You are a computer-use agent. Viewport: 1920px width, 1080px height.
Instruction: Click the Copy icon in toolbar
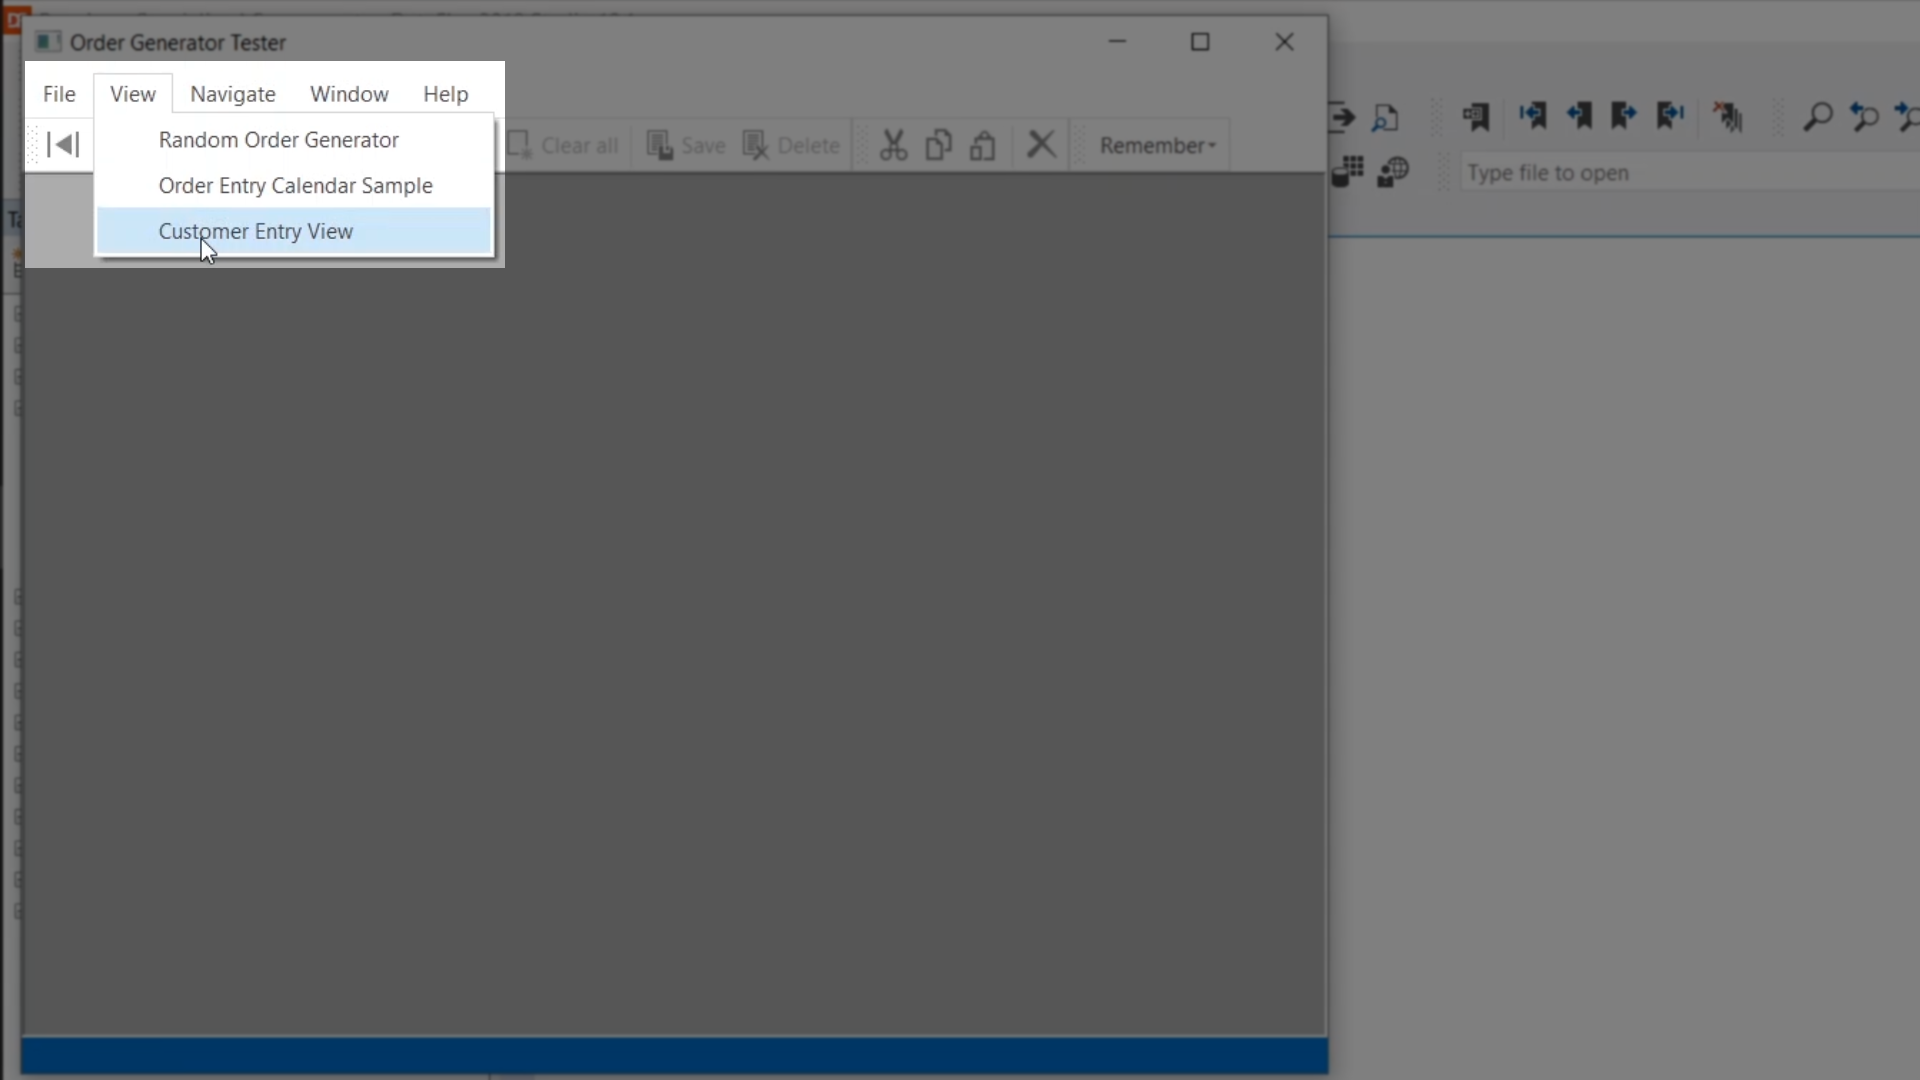tap(938, 145)
